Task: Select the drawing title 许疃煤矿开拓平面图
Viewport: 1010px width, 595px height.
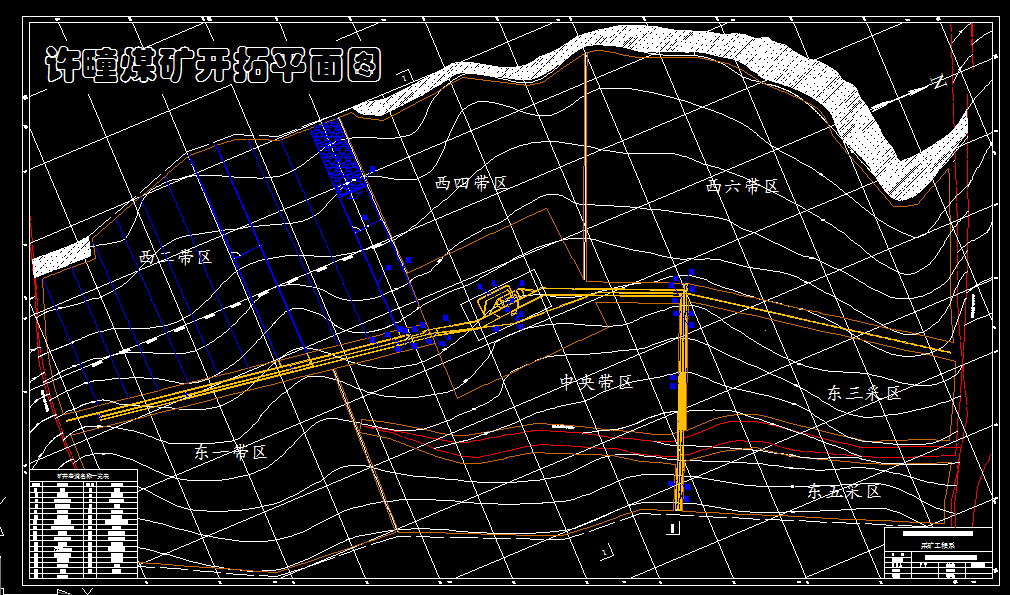Action: 213,66
